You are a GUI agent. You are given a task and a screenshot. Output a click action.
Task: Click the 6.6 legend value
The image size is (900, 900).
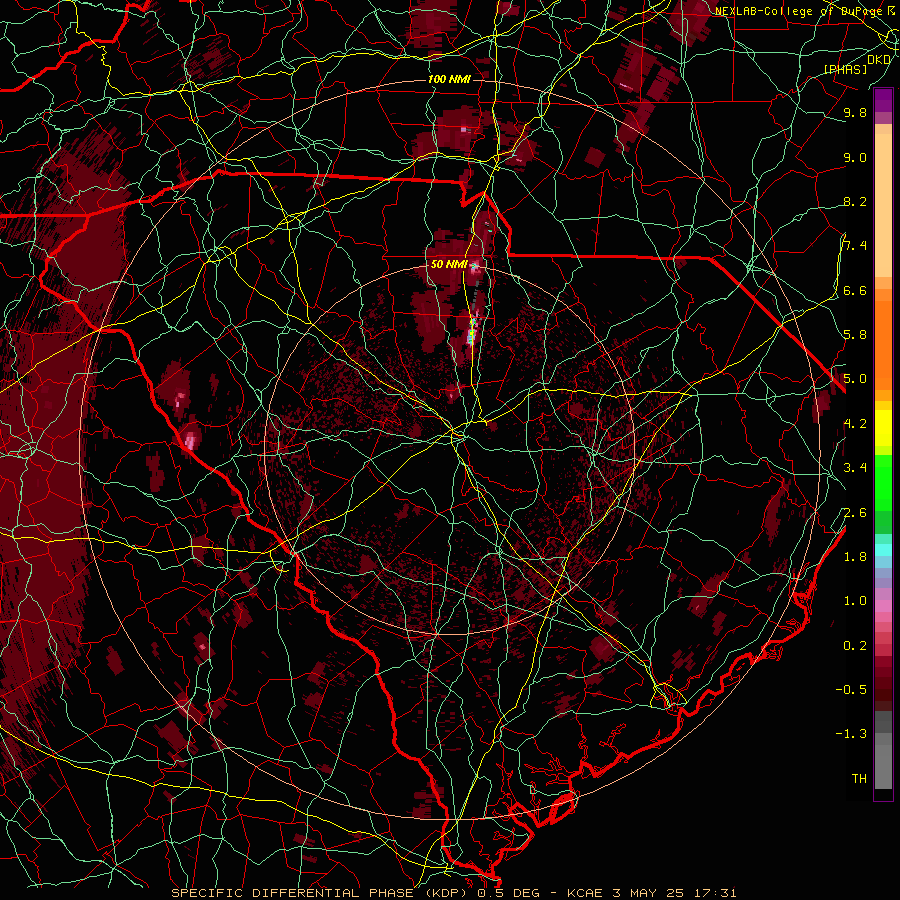(x=855, y=290)
